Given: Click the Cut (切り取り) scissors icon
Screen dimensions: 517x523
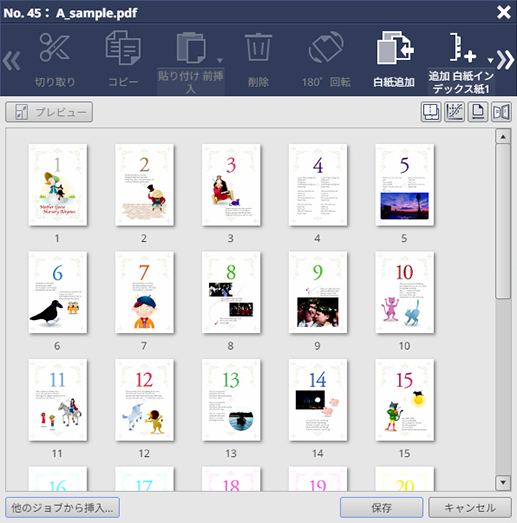Looking at the screenshot, I should click(54, 47).
